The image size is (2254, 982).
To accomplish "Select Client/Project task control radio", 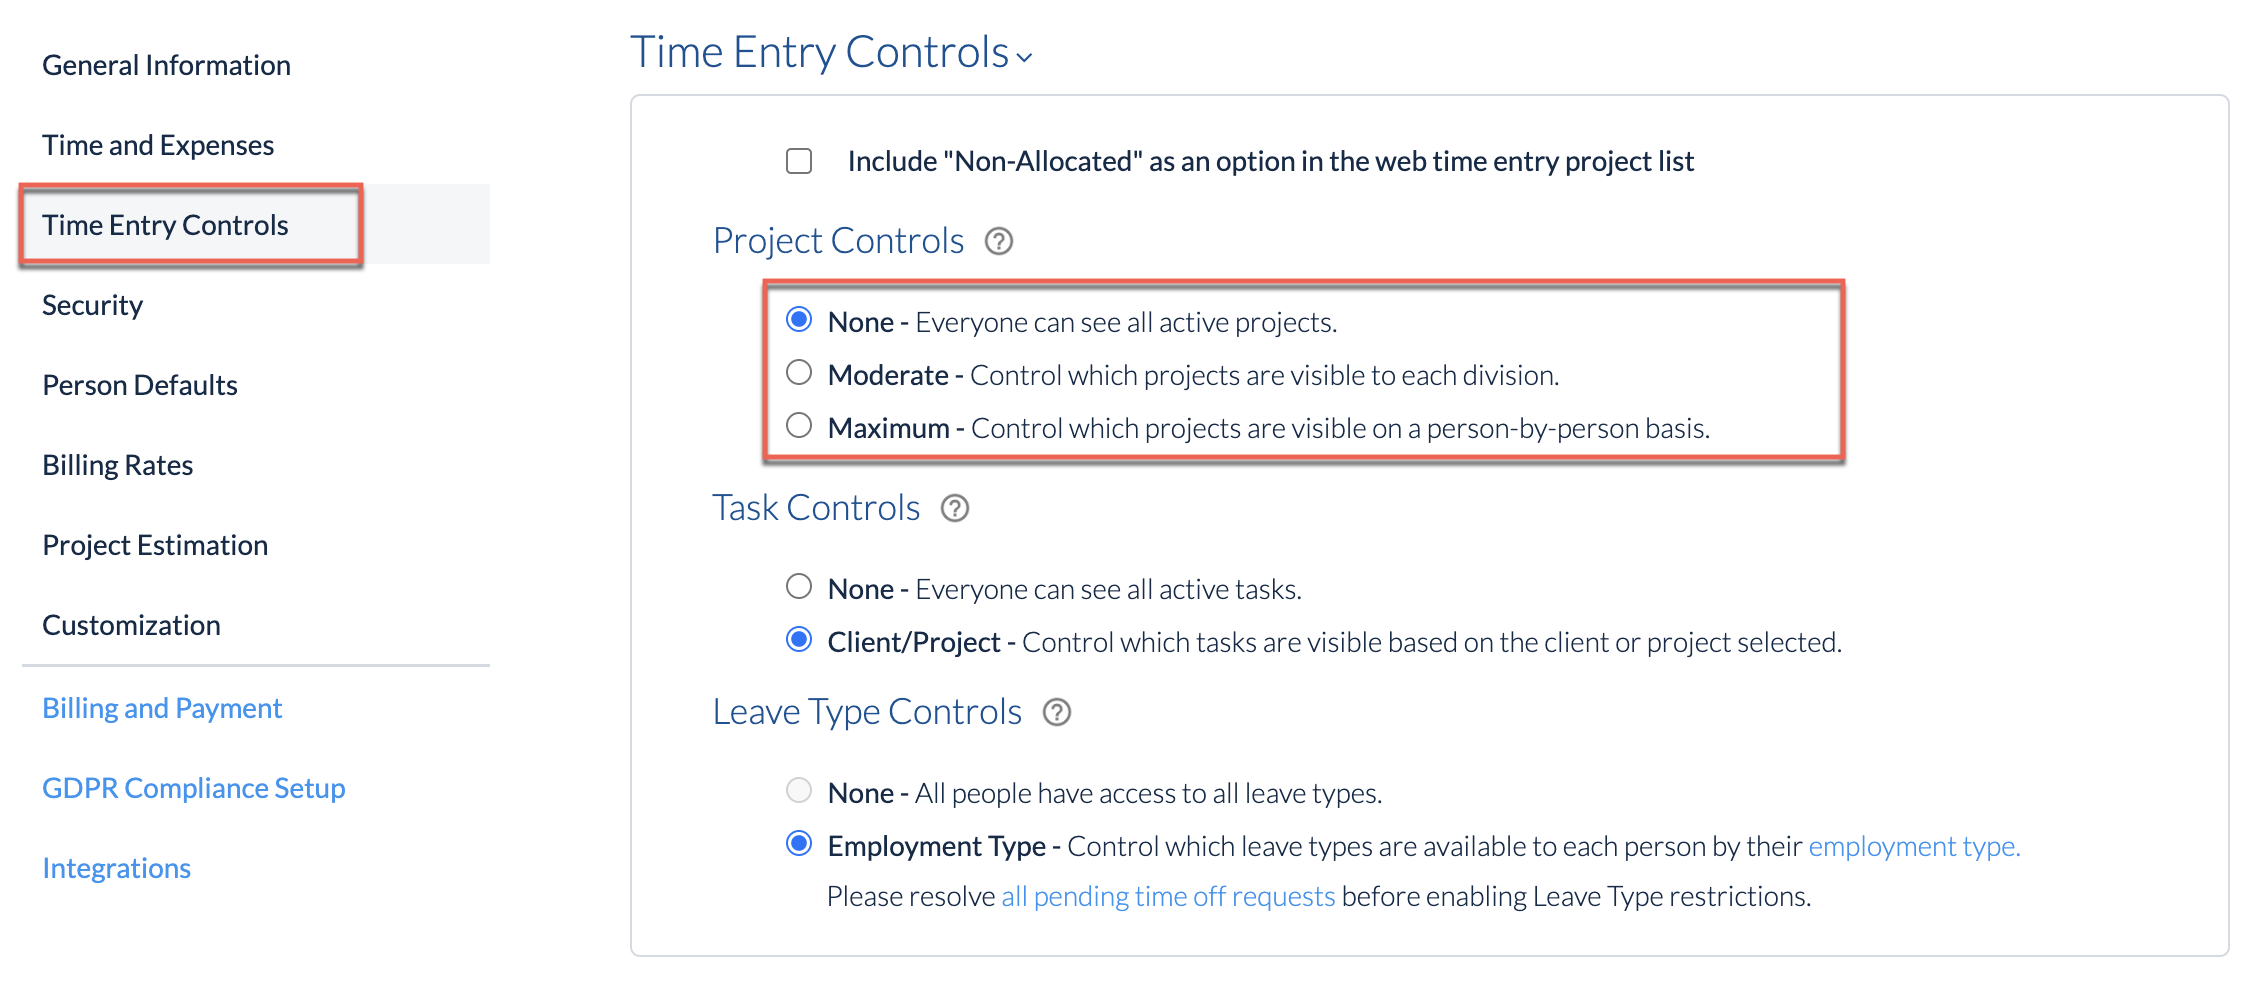I will pos(799,640).
